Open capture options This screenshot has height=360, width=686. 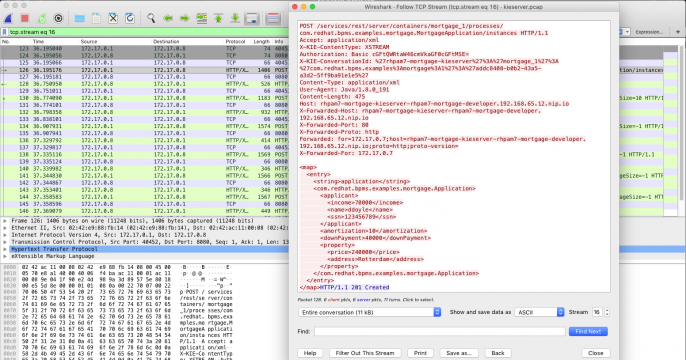pyautogui.click(x=58, y=18)
